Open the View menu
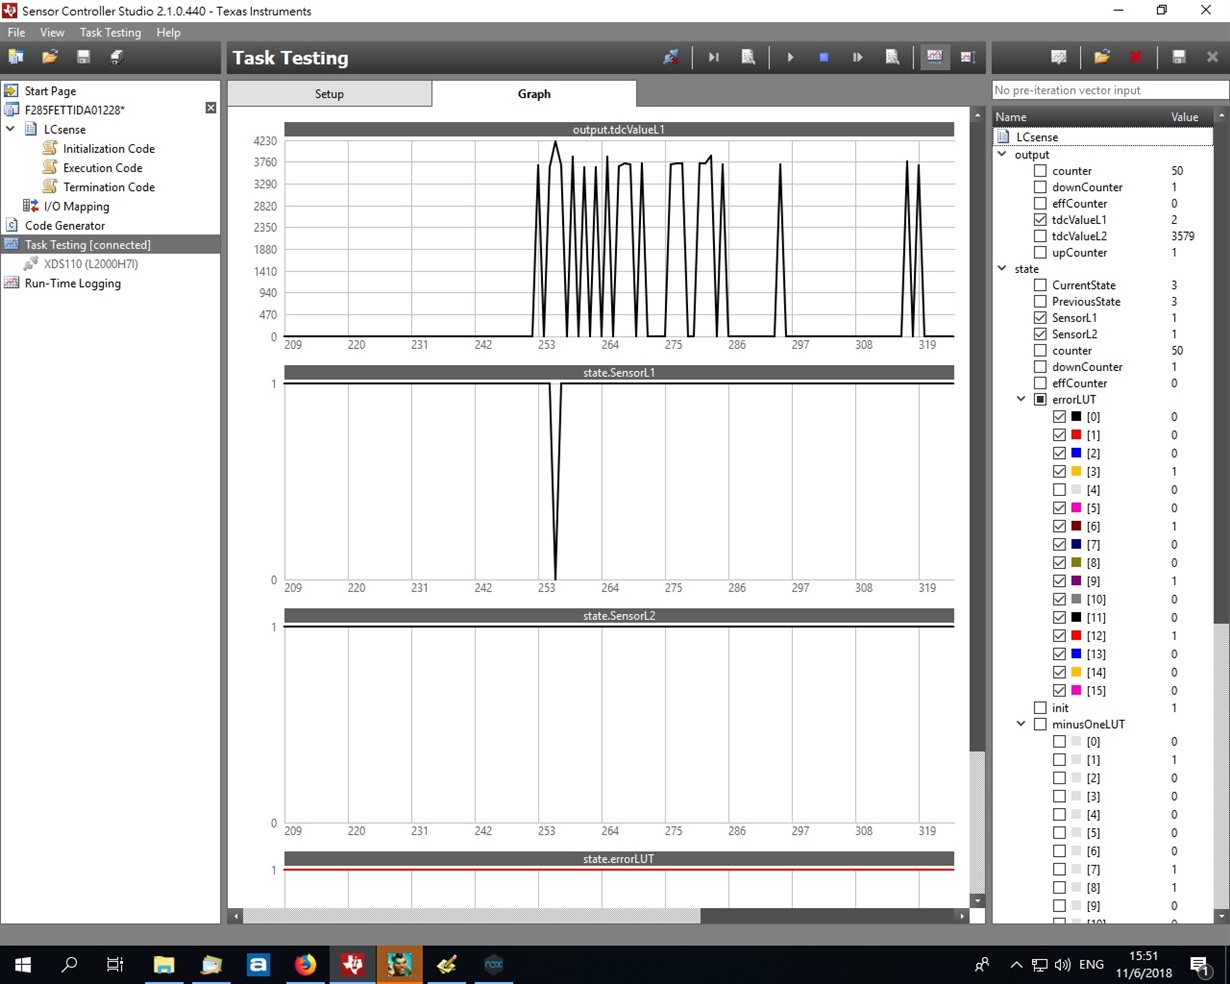 pyautogui.click(x=52, y=32)
